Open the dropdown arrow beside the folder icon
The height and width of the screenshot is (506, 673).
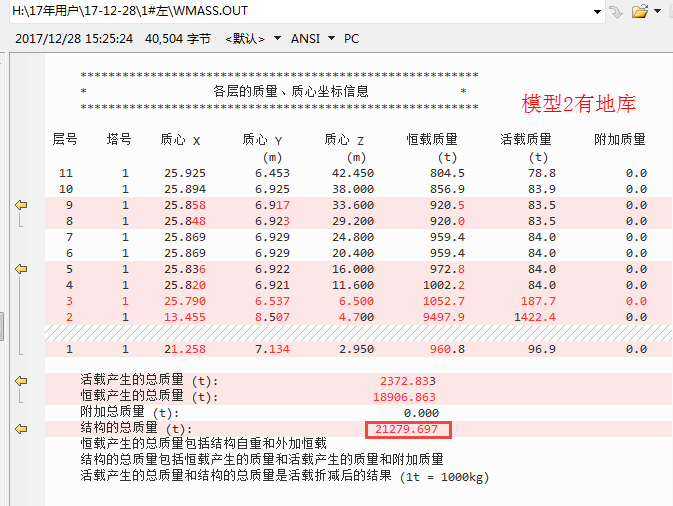pos(659,11)
